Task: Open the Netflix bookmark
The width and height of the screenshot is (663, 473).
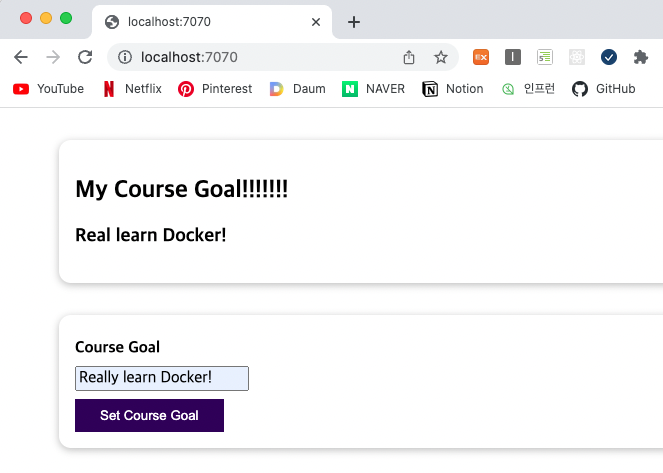Action: (132, 89)
